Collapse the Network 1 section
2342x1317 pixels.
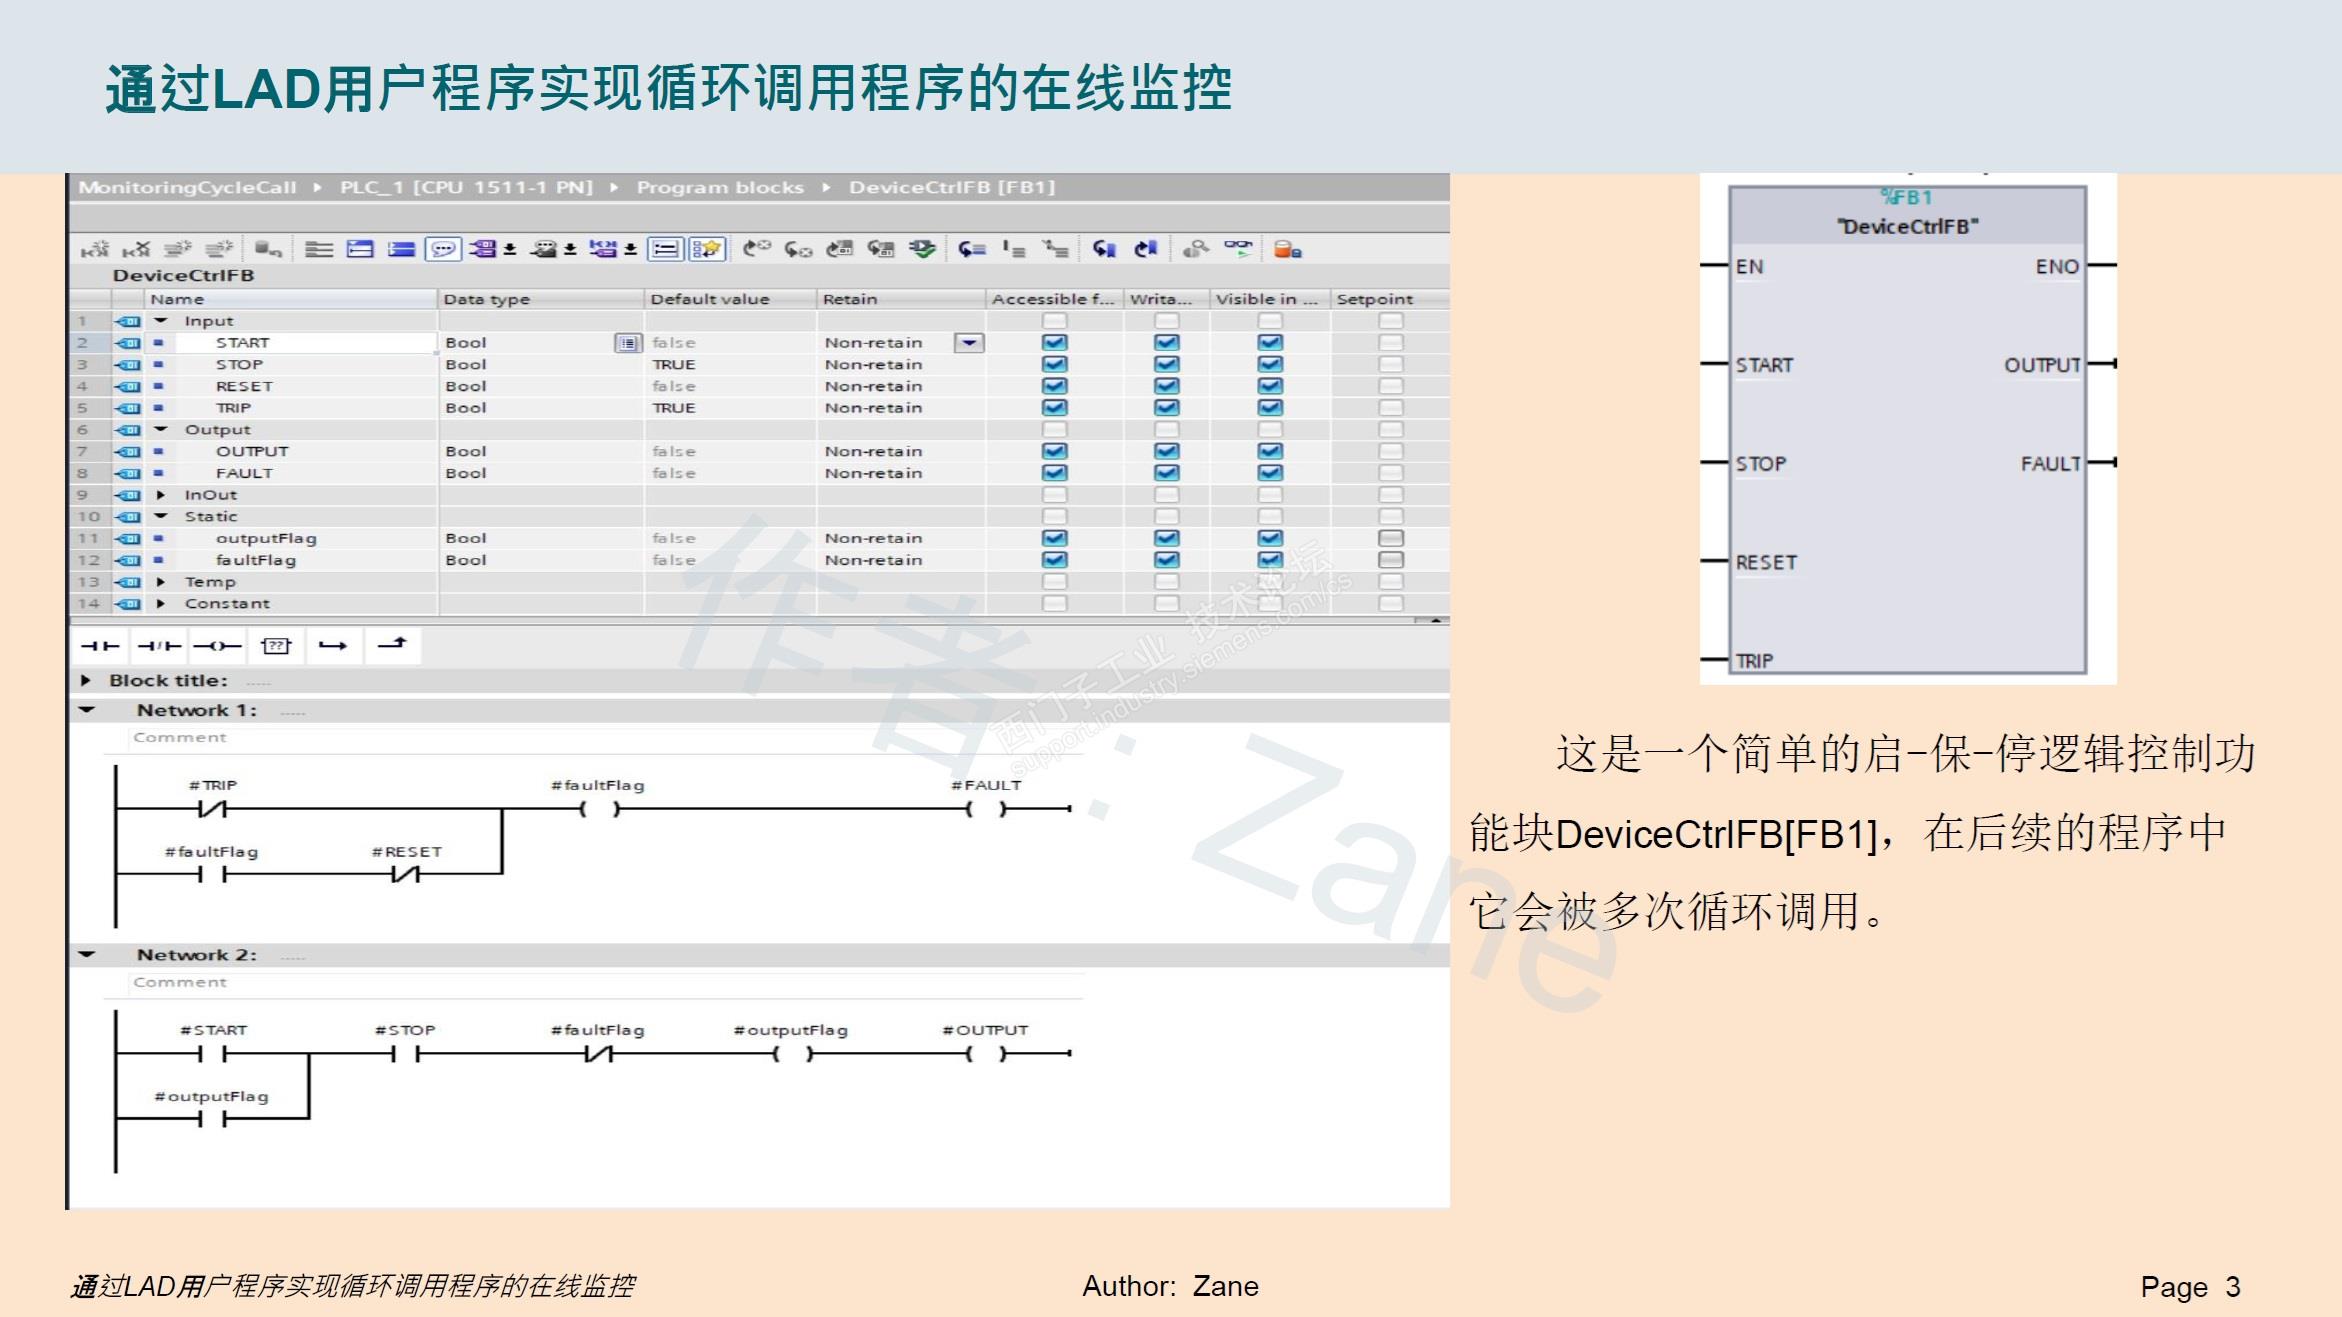(x=87, y=710)
